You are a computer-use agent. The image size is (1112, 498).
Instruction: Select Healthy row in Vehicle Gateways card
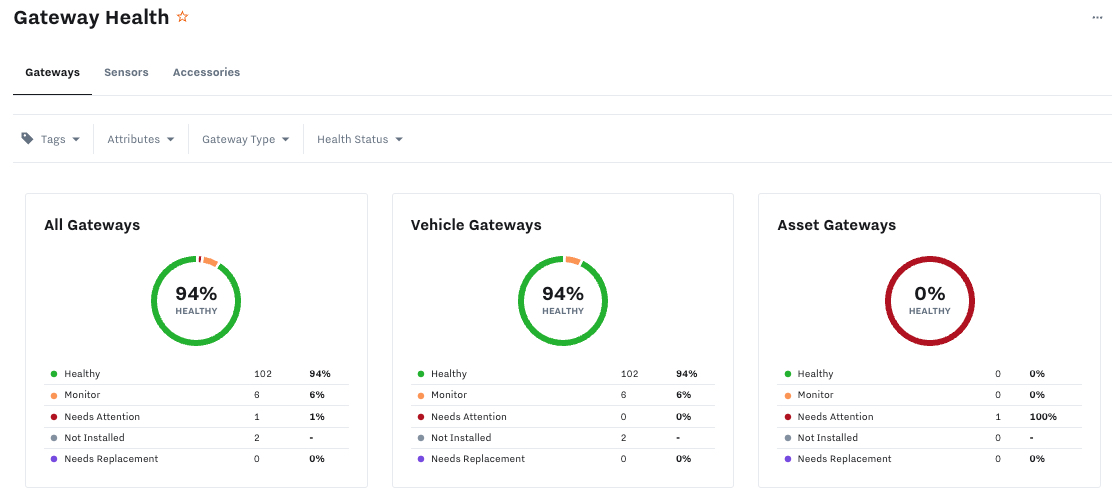(563, 374)
